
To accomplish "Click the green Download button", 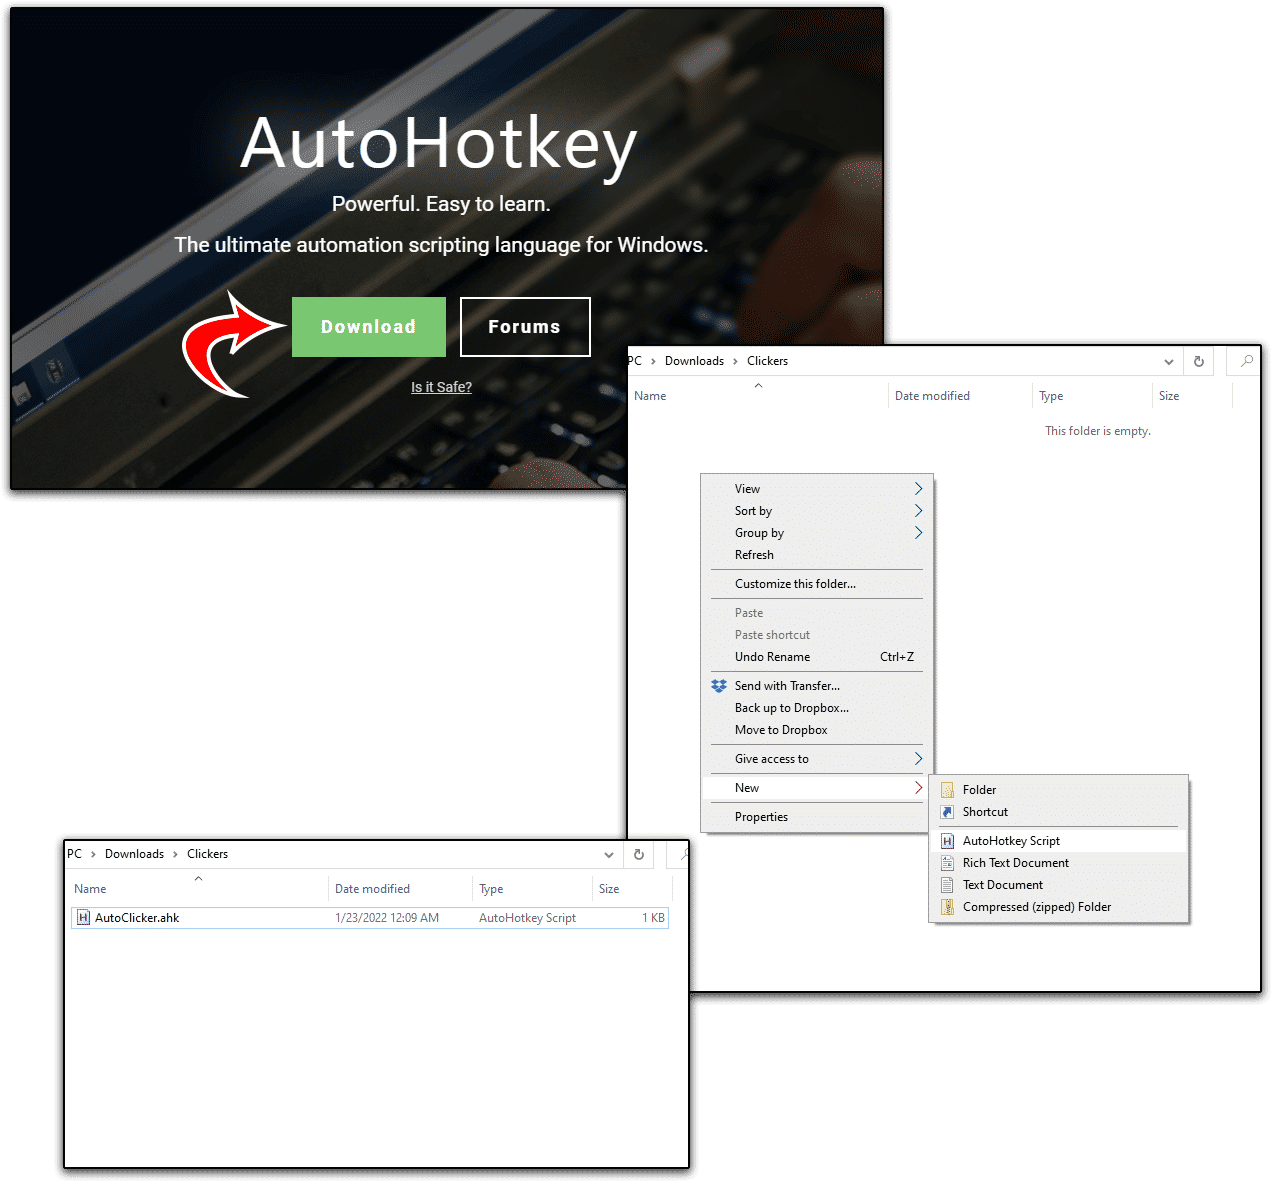I will pyautogui.click(x=368, y=327).
